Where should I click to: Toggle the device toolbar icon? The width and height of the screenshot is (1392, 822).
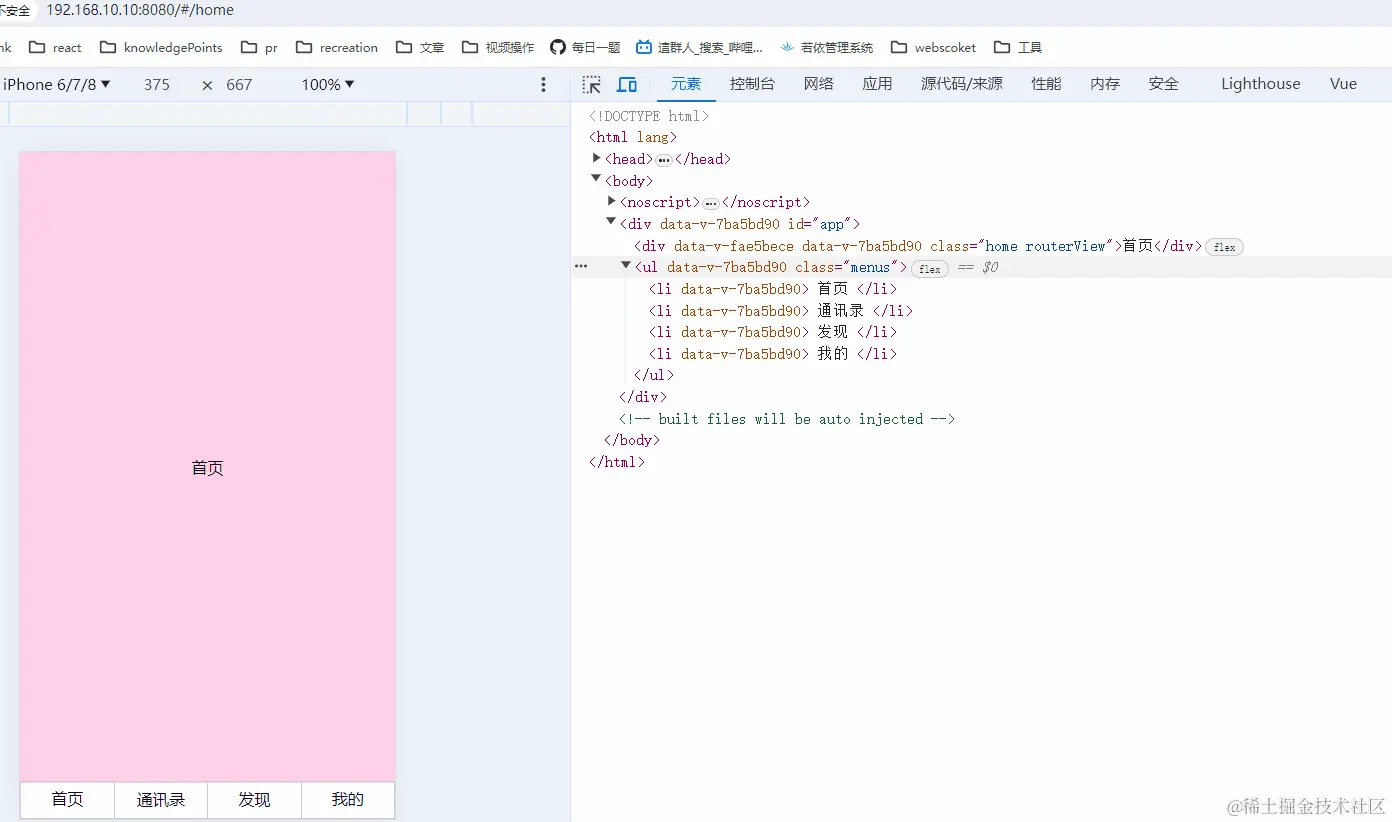coord(627,85)
